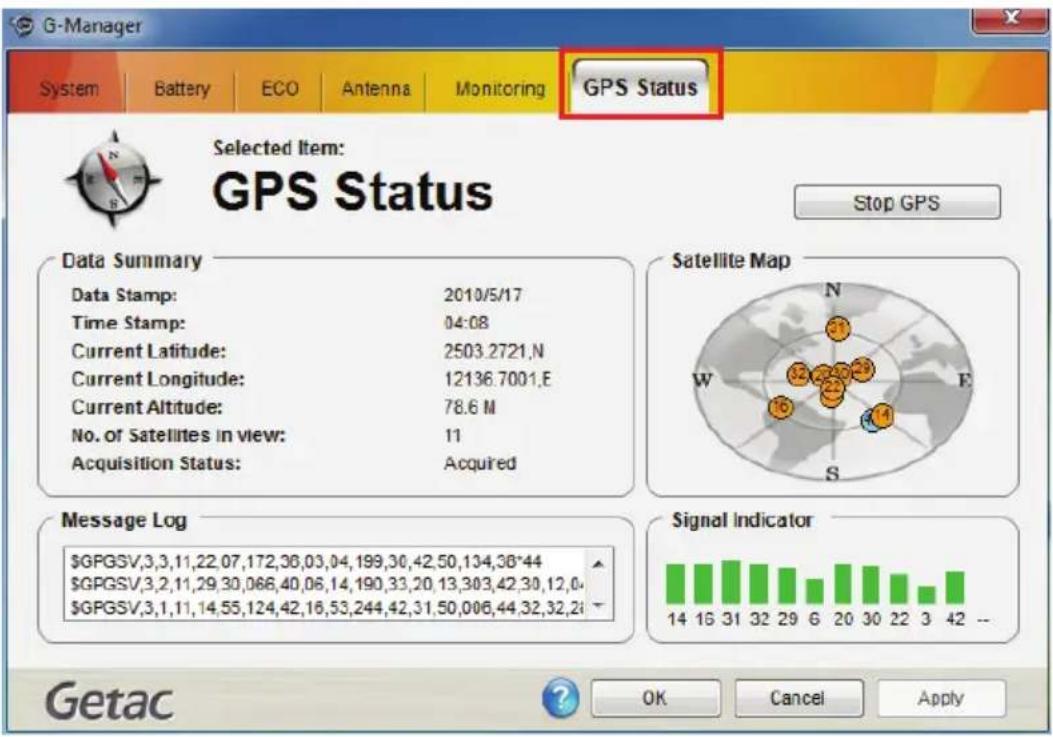Switch to the Battery tab
1053x737 pixels.
(182, 89)
